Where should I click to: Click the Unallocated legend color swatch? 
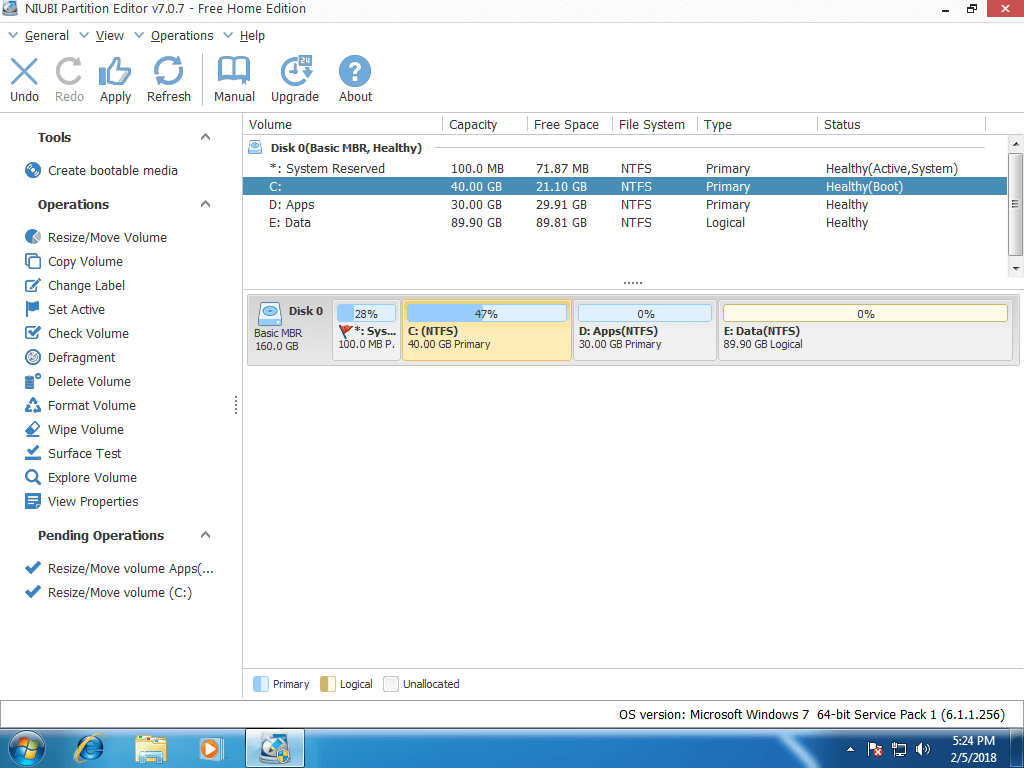391,684
